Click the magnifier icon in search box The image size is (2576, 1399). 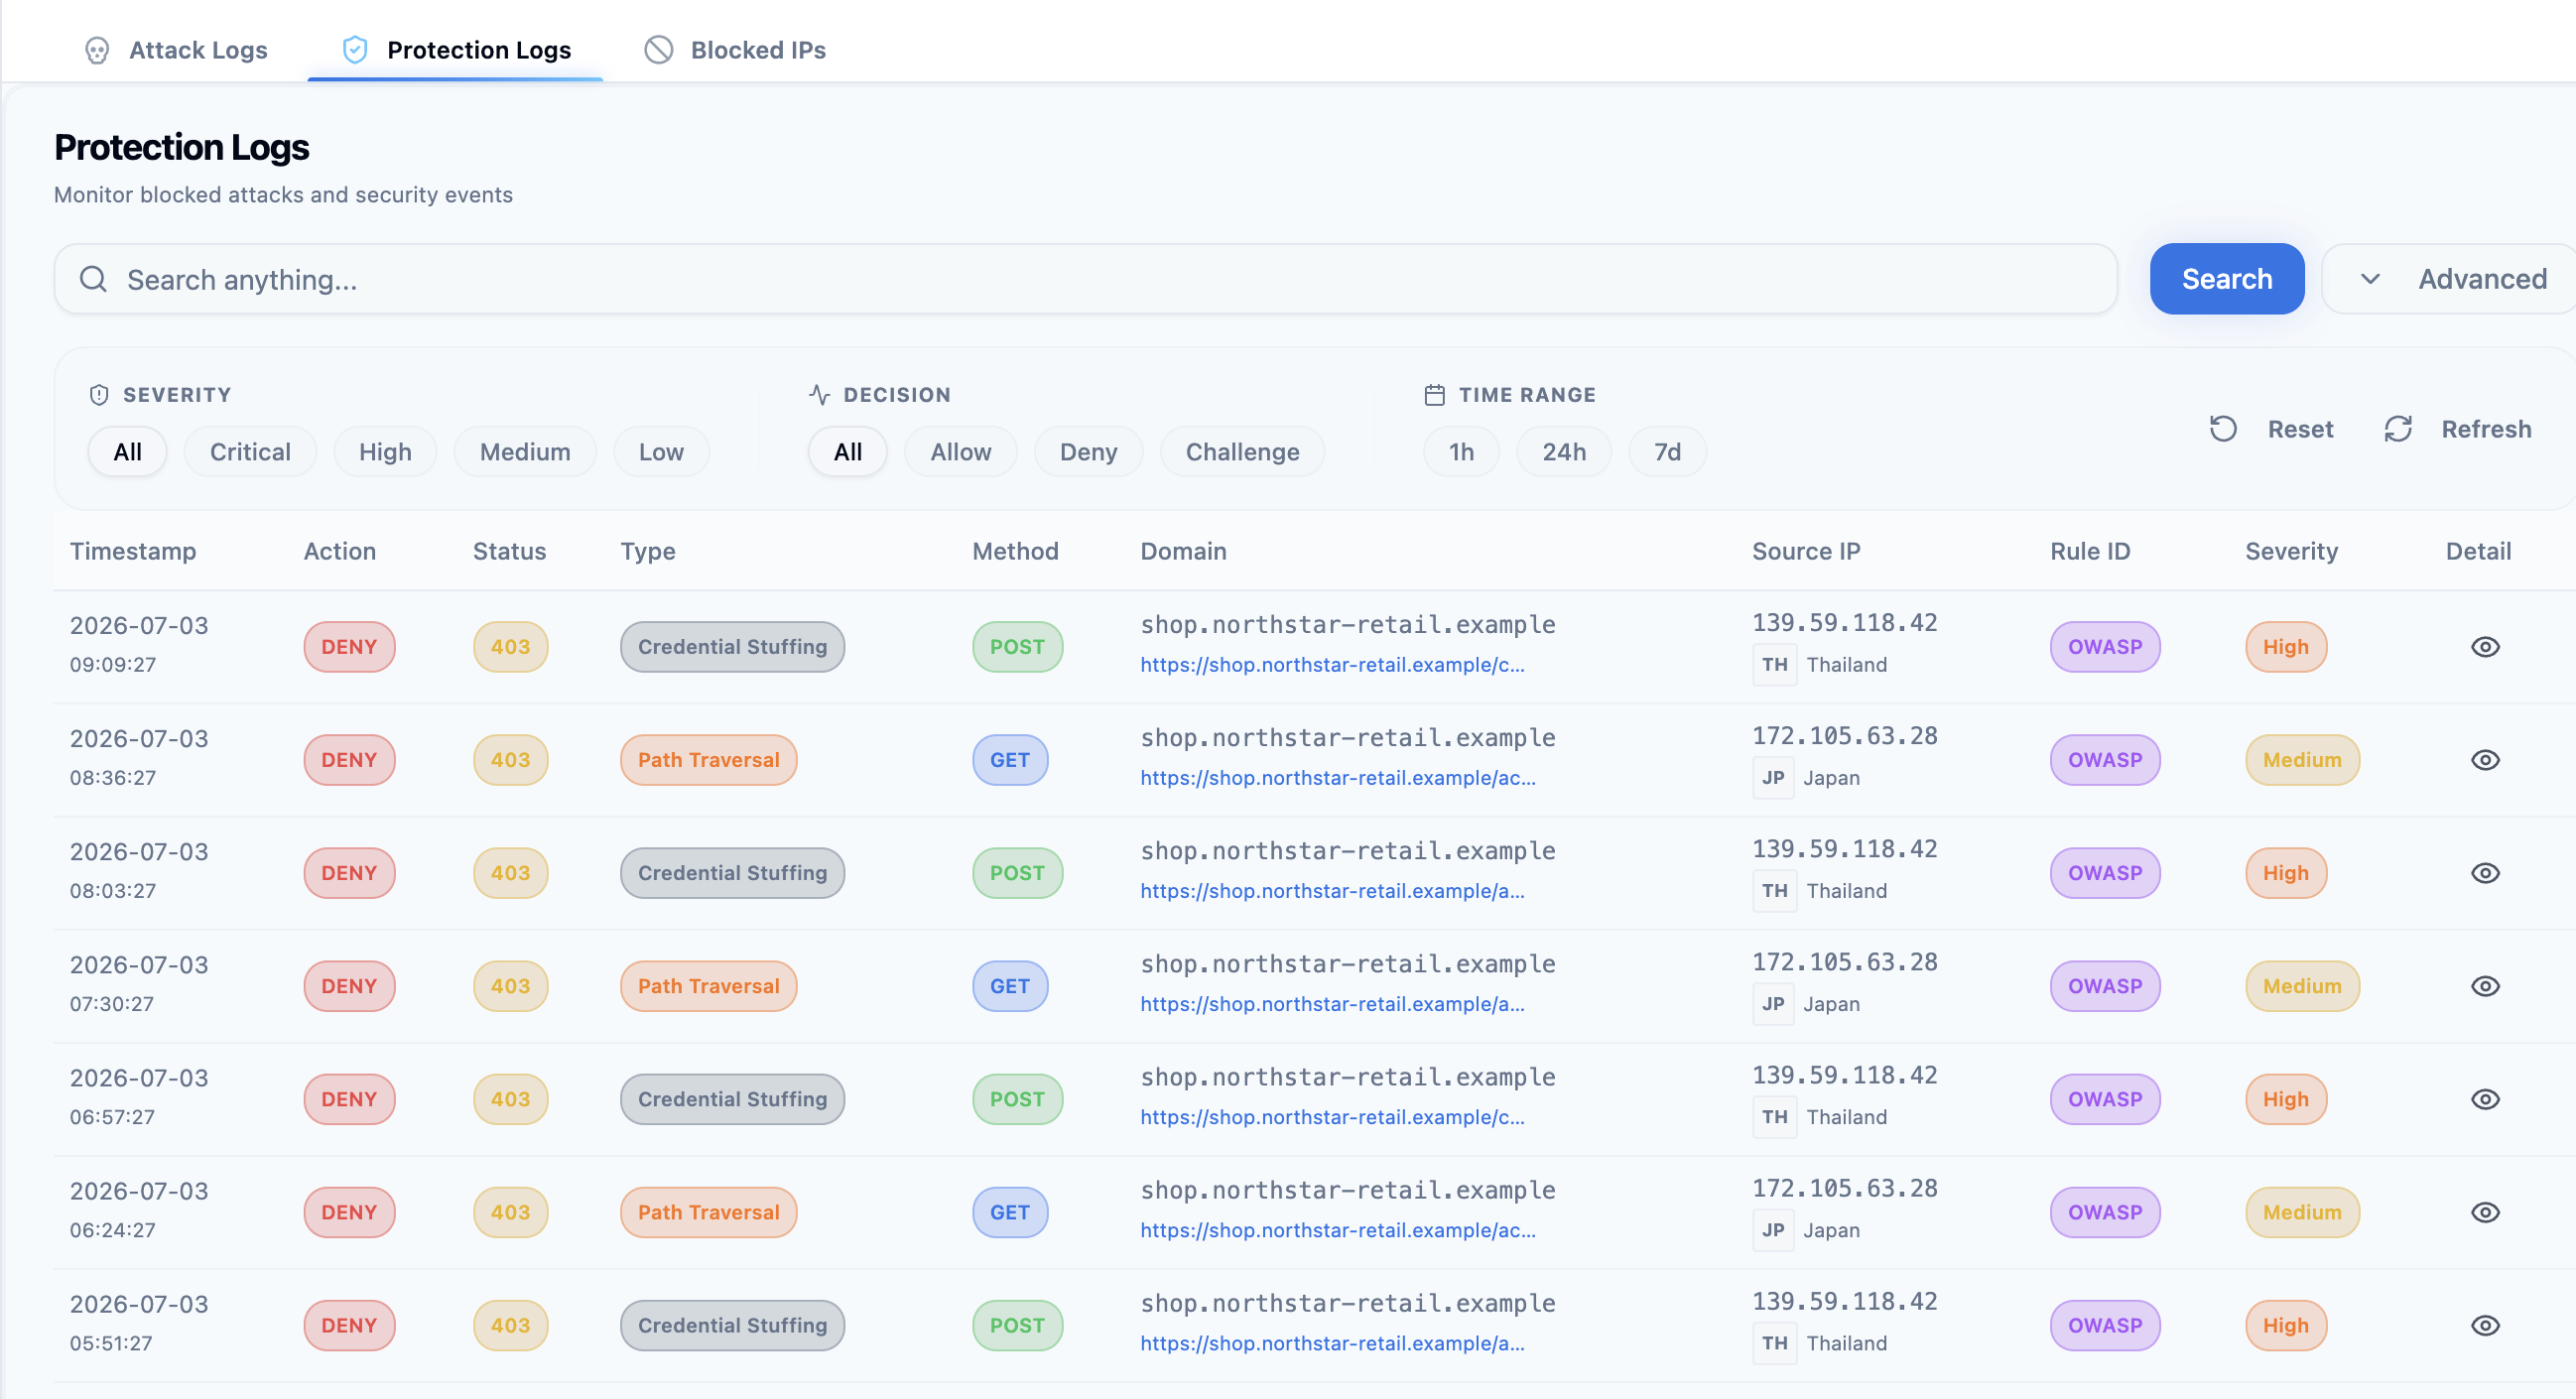click(x=93, y=279)
